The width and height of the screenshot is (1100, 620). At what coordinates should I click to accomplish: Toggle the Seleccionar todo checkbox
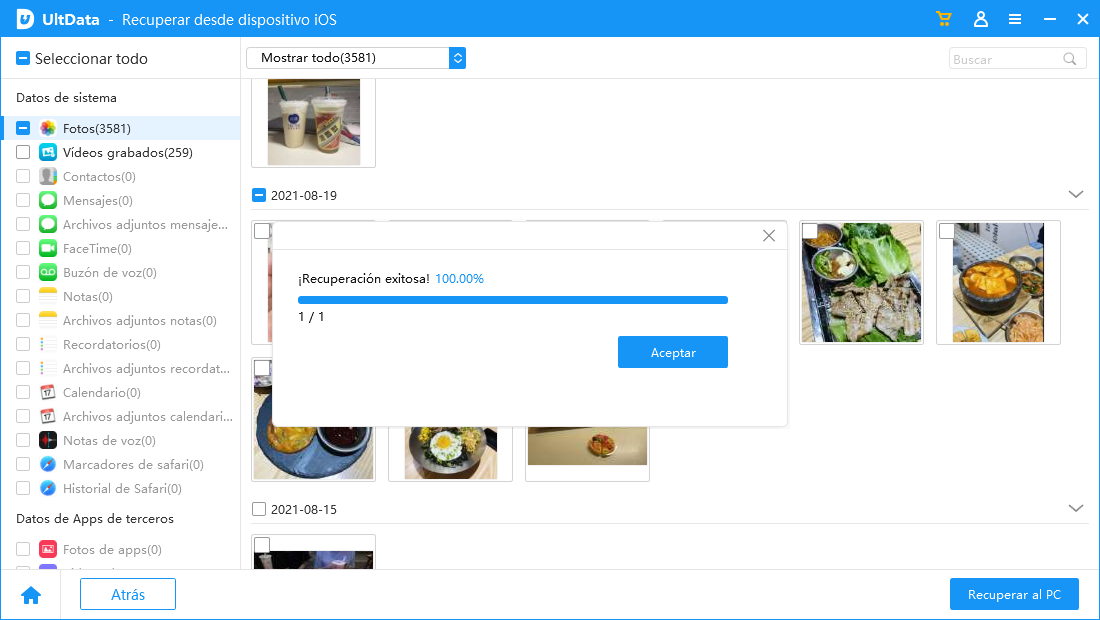[23, 59]
